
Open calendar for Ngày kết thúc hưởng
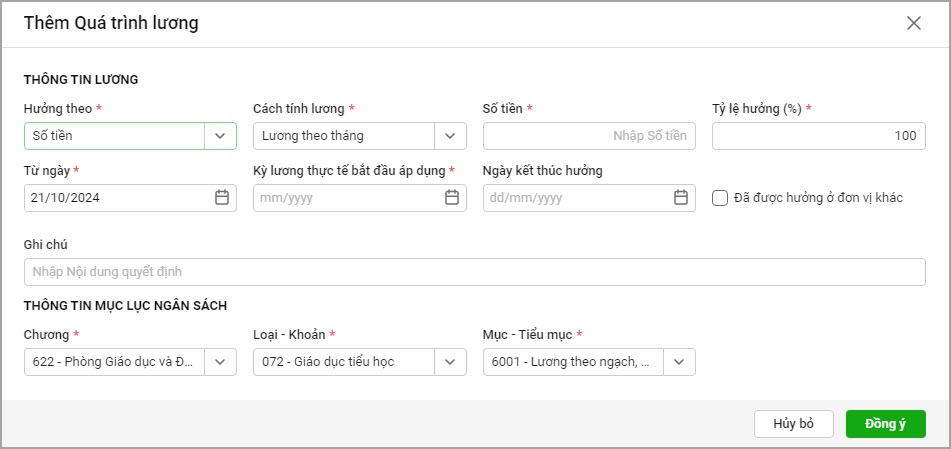[x=681, y=198]
